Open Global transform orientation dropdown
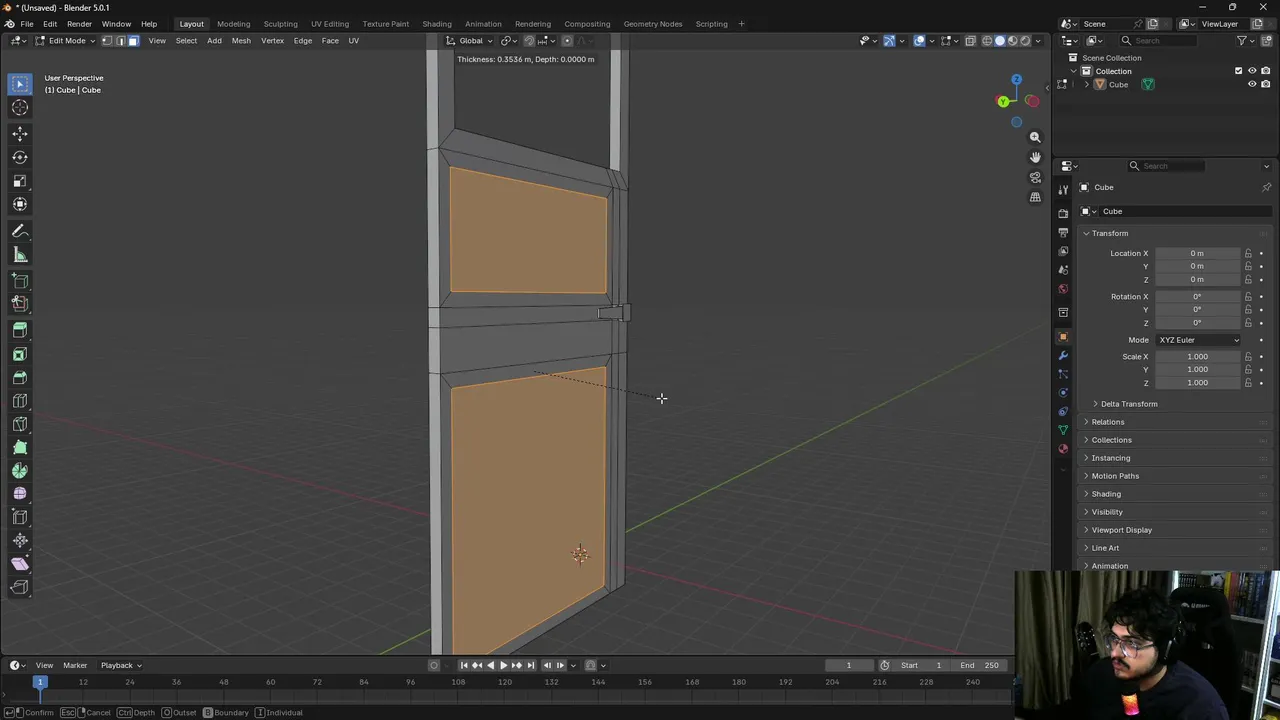Screen dimensions: 1280x720 pos(470,41)
